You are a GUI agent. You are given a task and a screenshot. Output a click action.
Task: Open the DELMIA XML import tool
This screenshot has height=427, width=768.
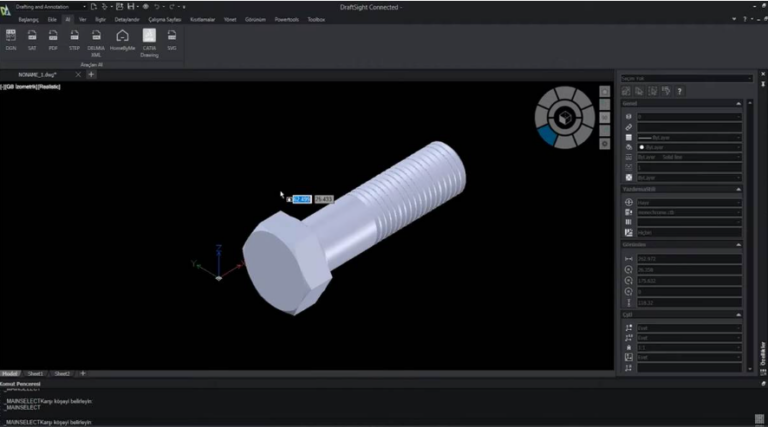click(x=96, y=38)
